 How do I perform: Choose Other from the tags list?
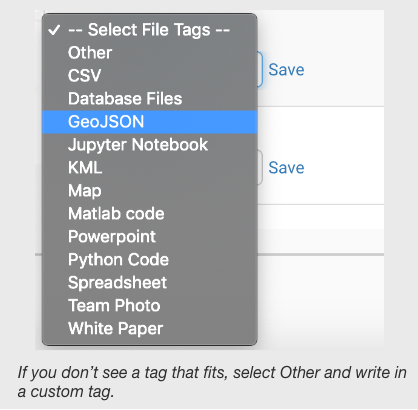[x=149, y=53]
